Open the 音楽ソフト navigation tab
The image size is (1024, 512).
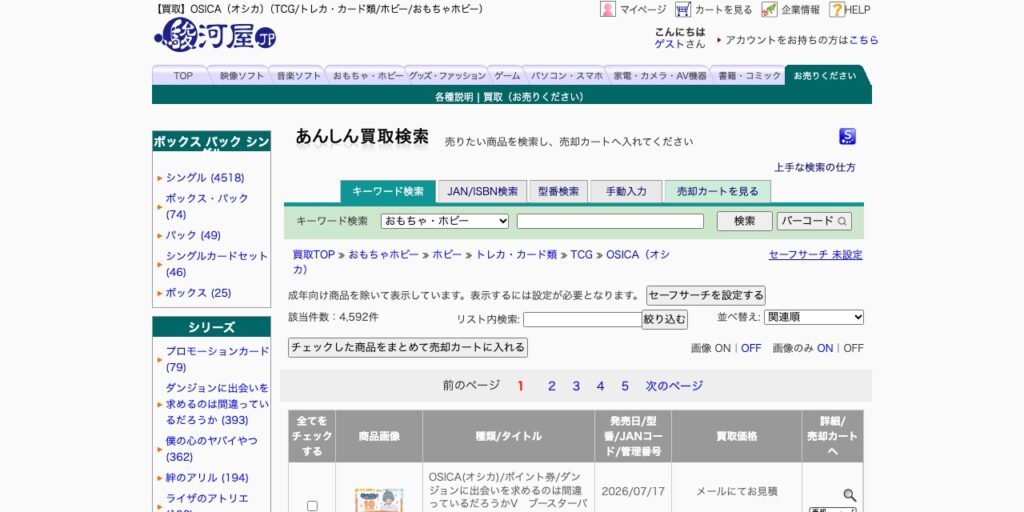pyautogui.click(x=299, y=76)
